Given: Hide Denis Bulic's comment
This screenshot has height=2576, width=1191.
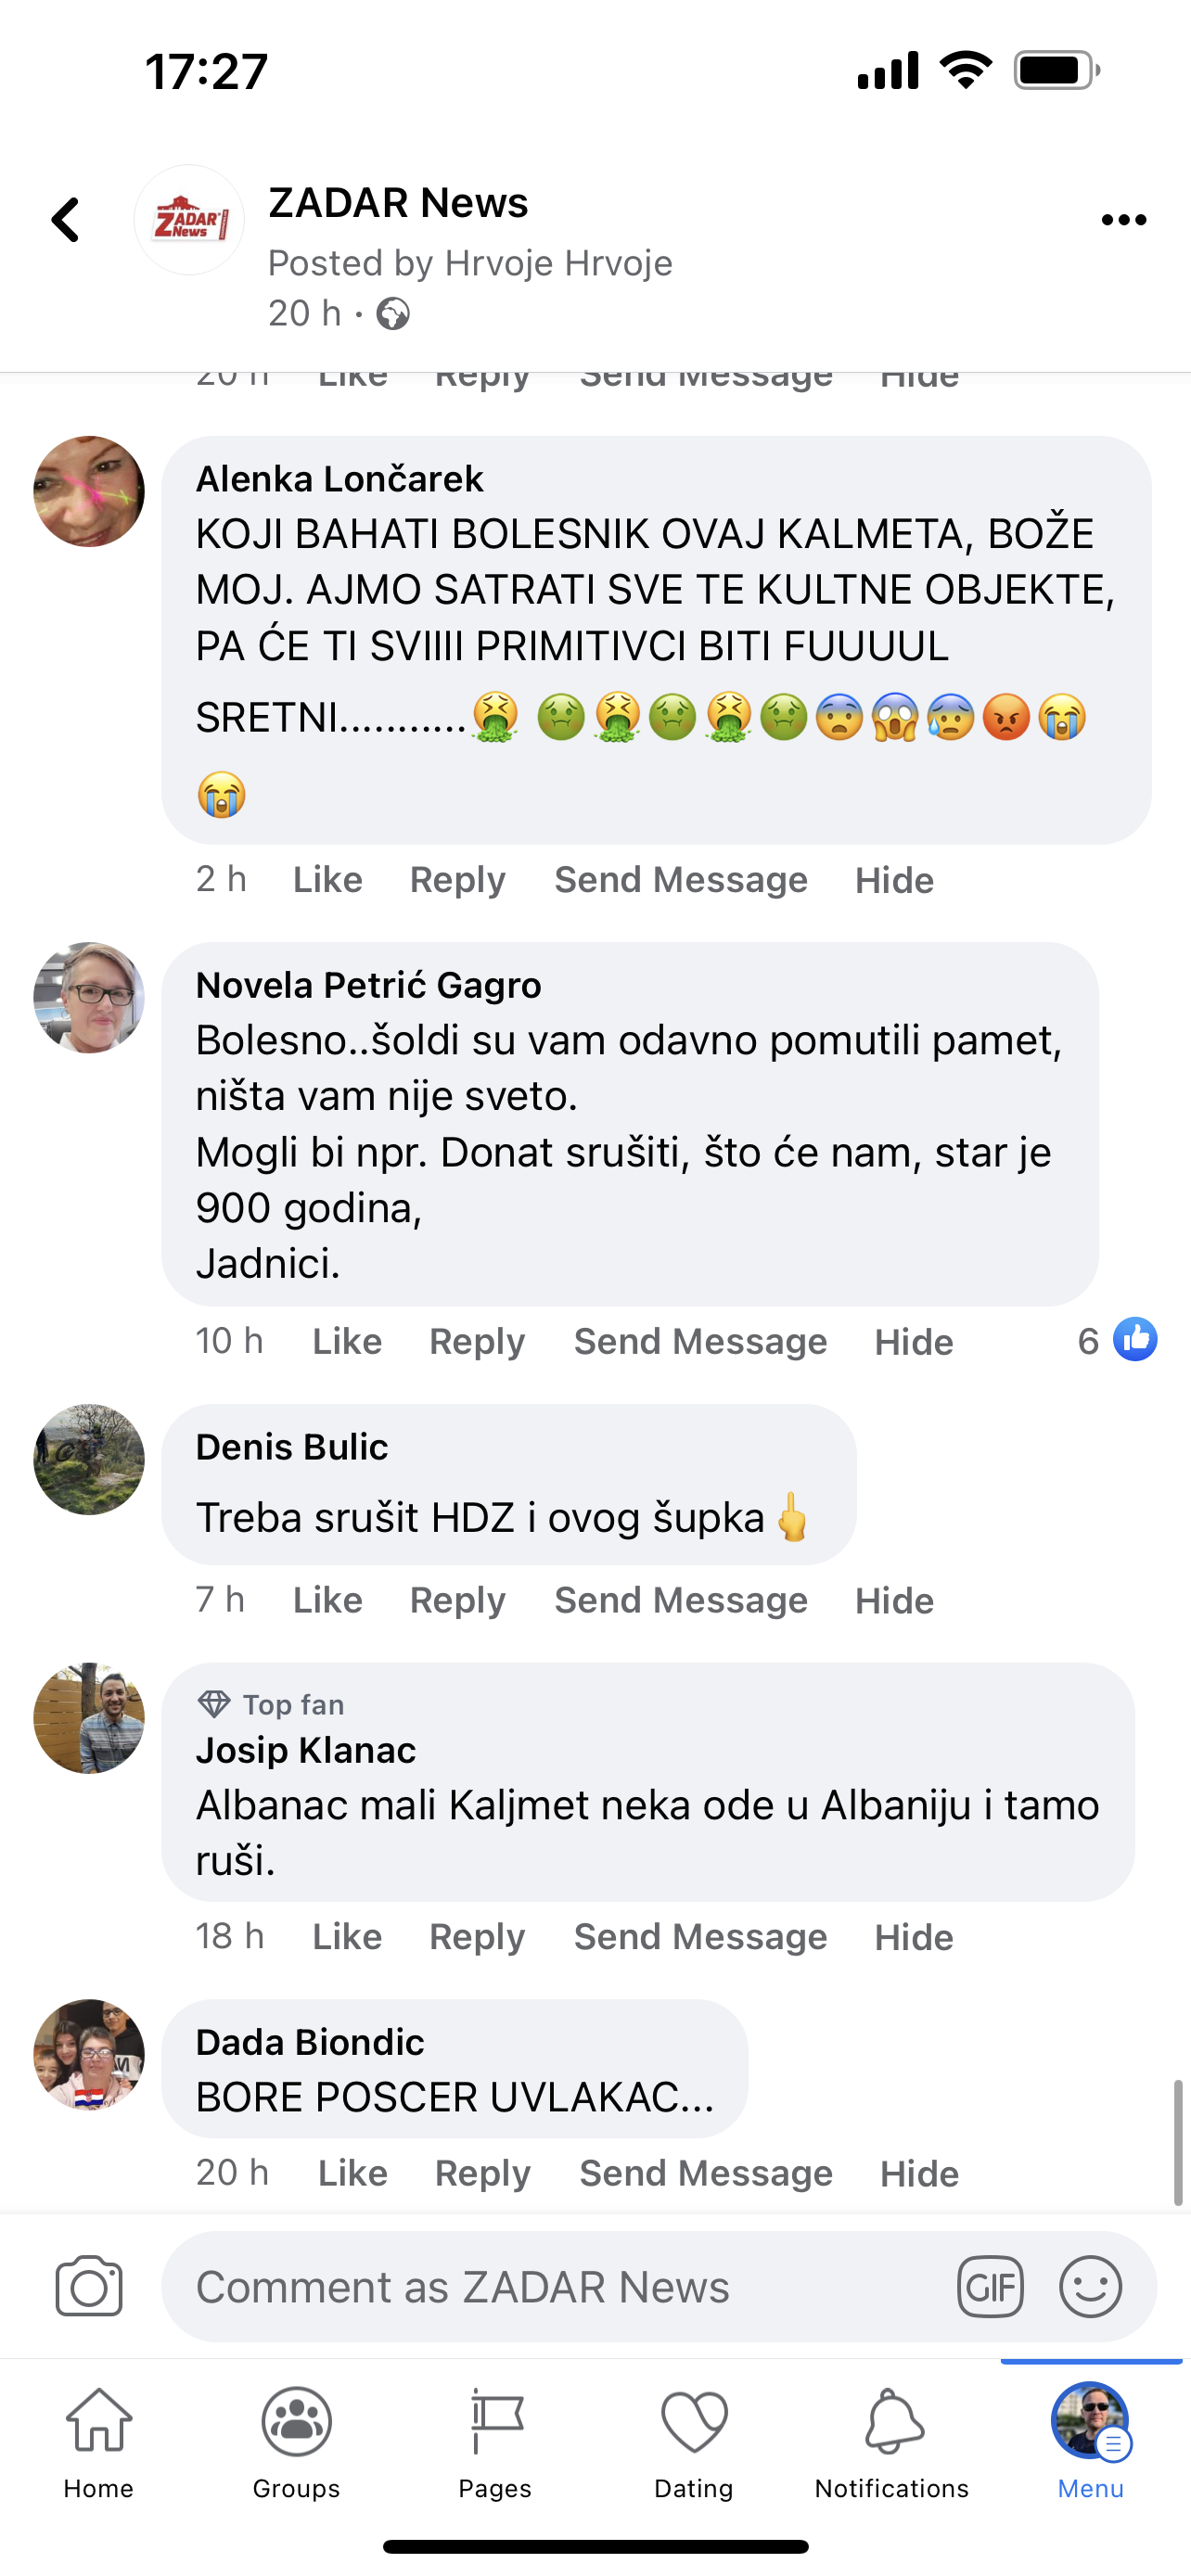Looking at the screenshot, I should pyautogui.click(x=894, y=1600).
